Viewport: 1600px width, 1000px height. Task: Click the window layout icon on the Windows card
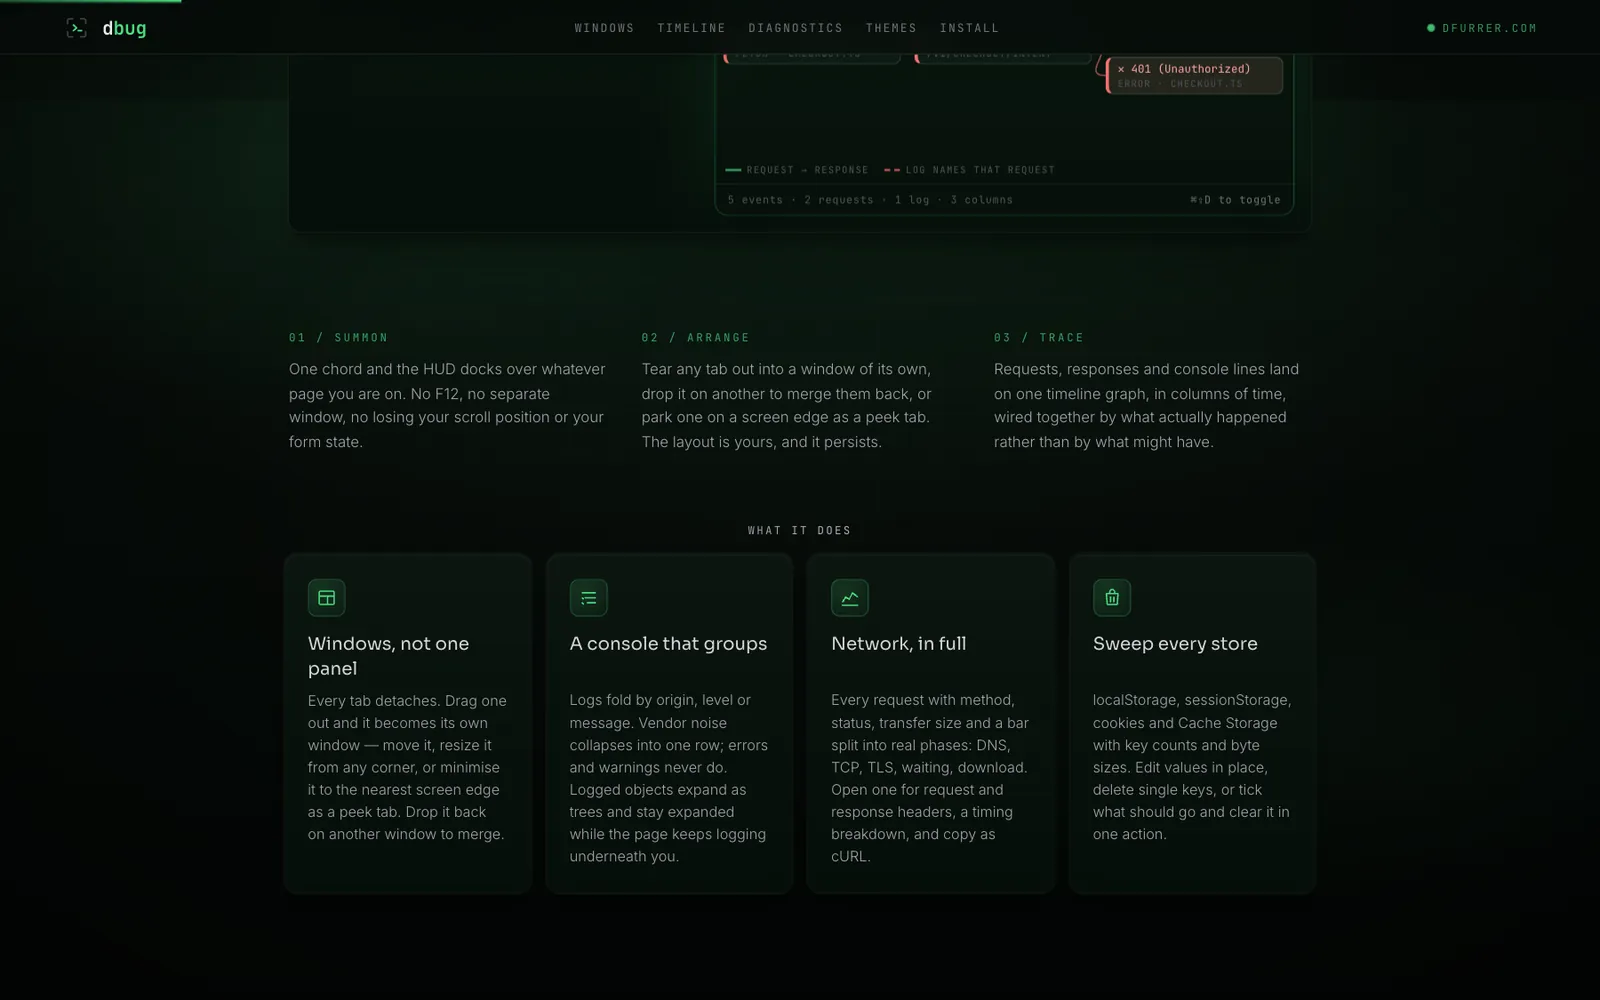[326, 598]
